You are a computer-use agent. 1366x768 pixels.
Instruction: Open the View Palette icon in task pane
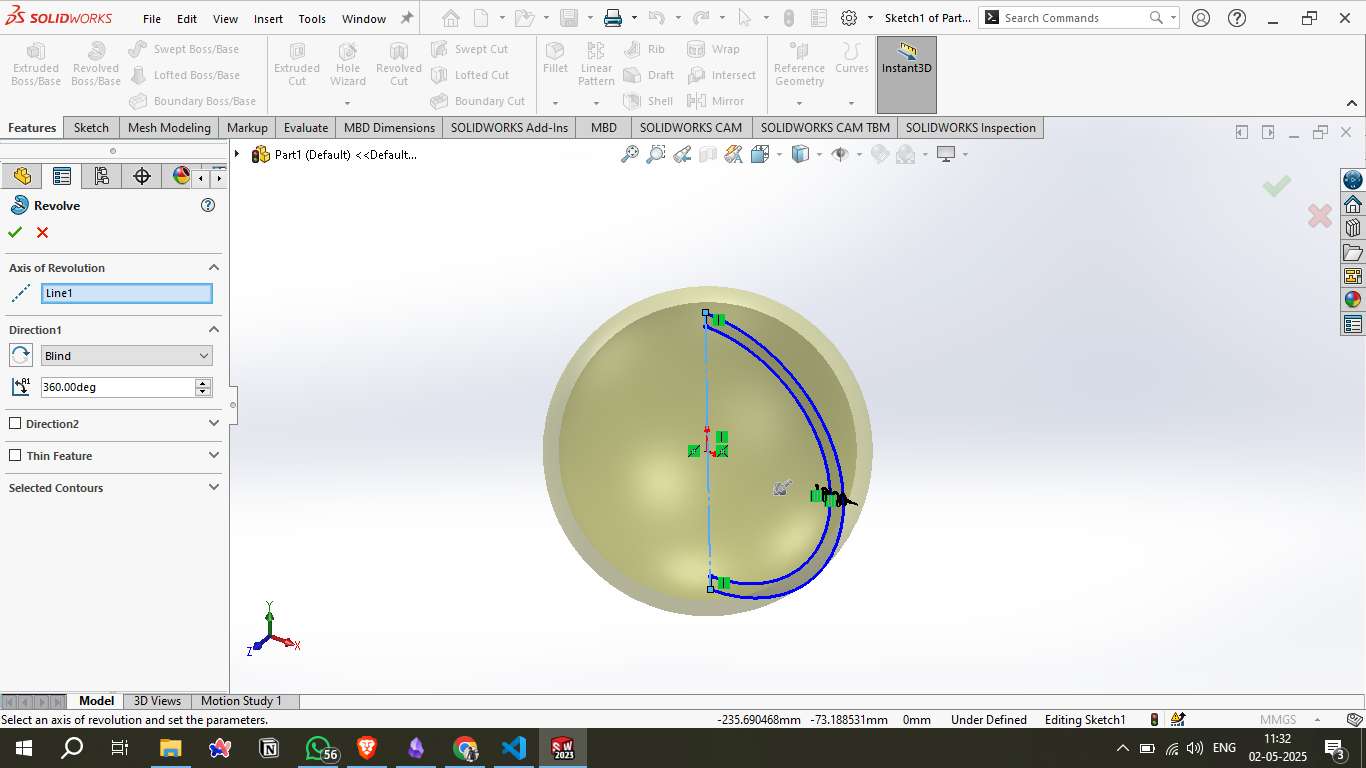coord(1353,276)
